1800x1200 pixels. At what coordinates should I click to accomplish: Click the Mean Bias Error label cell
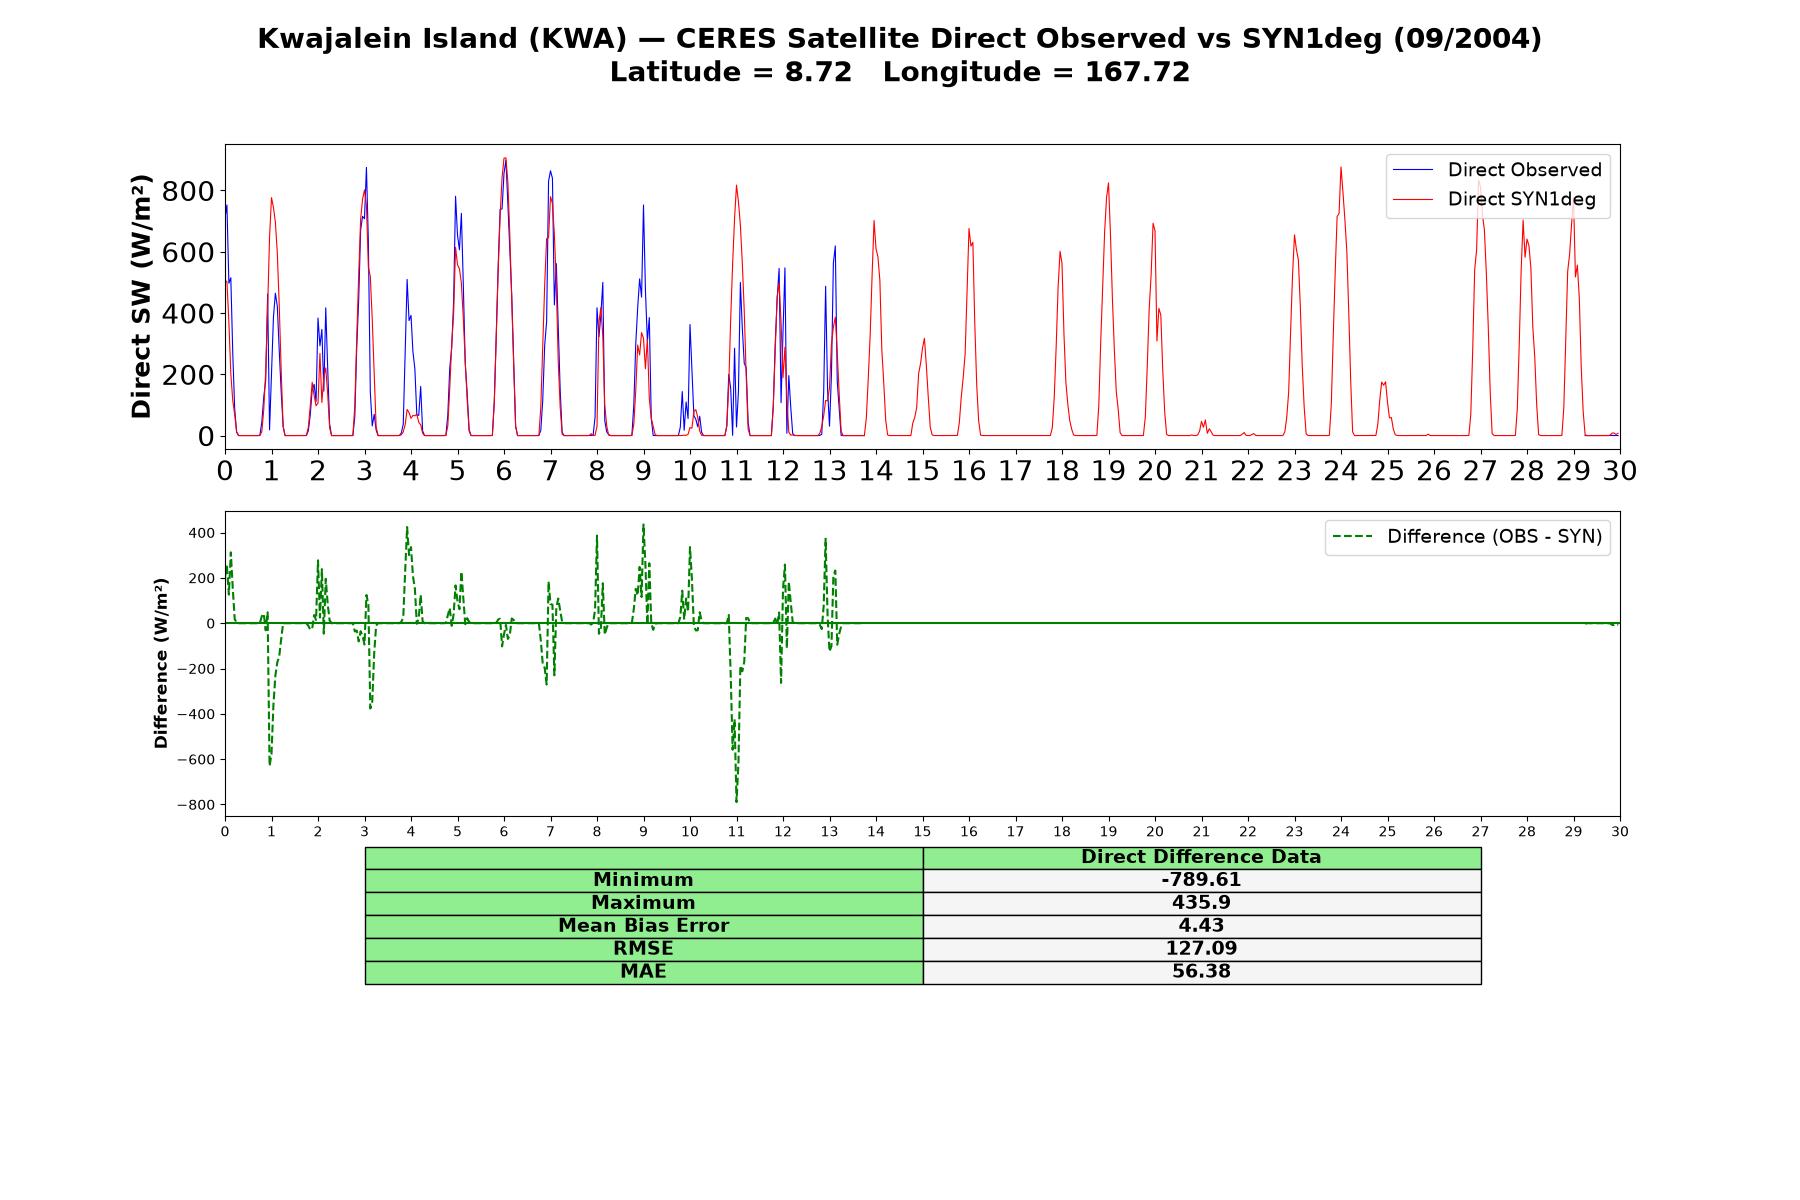[x=644, y=926]
